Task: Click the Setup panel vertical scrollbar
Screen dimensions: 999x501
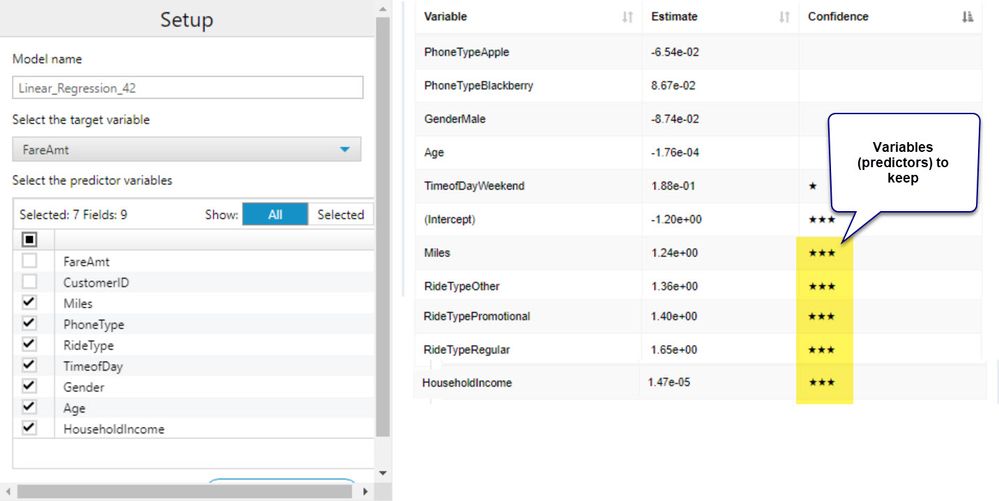Action: tap(382, 226)
